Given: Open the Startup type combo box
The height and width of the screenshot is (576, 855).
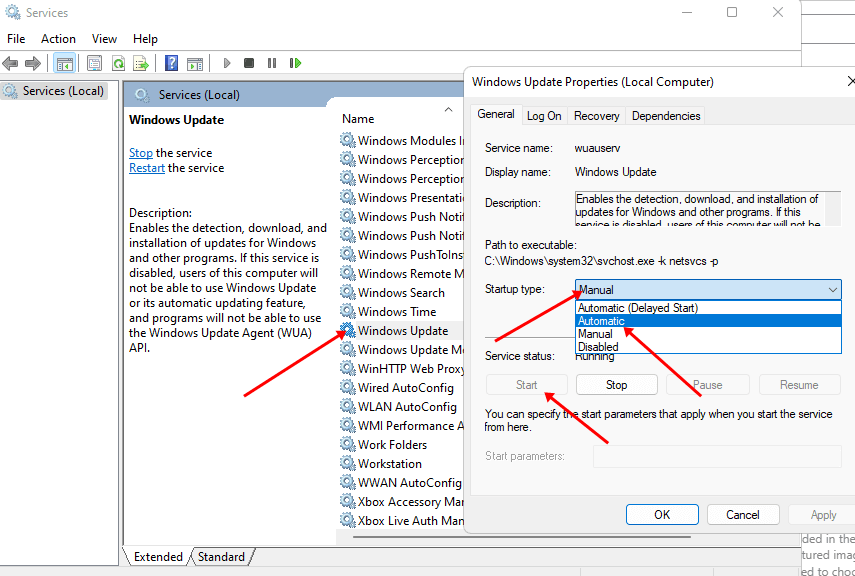Looking at the screenshot, I should [x=708, y=290].
